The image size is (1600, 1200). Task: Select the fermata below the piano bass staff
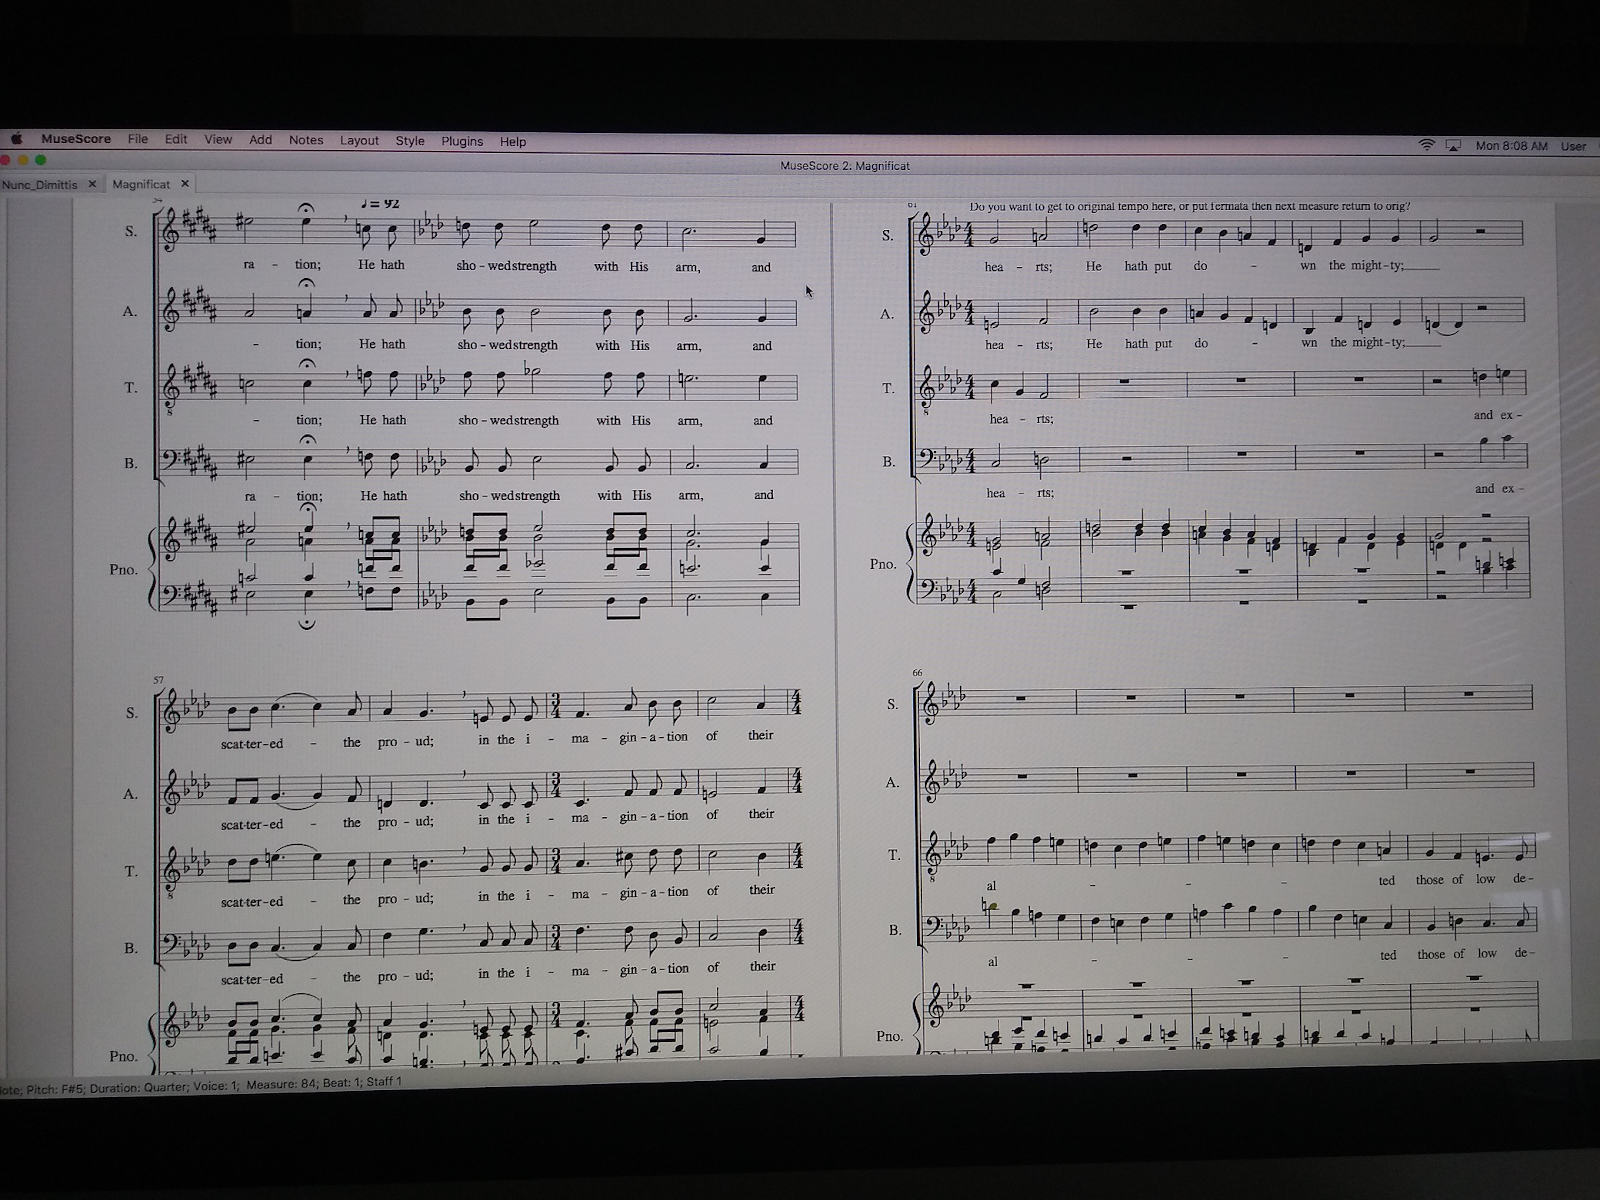coord(308,623)
